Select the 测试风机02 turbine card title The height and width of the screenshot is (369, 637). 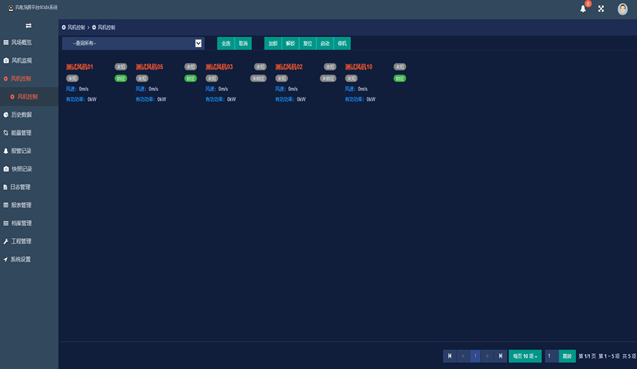[289, 67]
